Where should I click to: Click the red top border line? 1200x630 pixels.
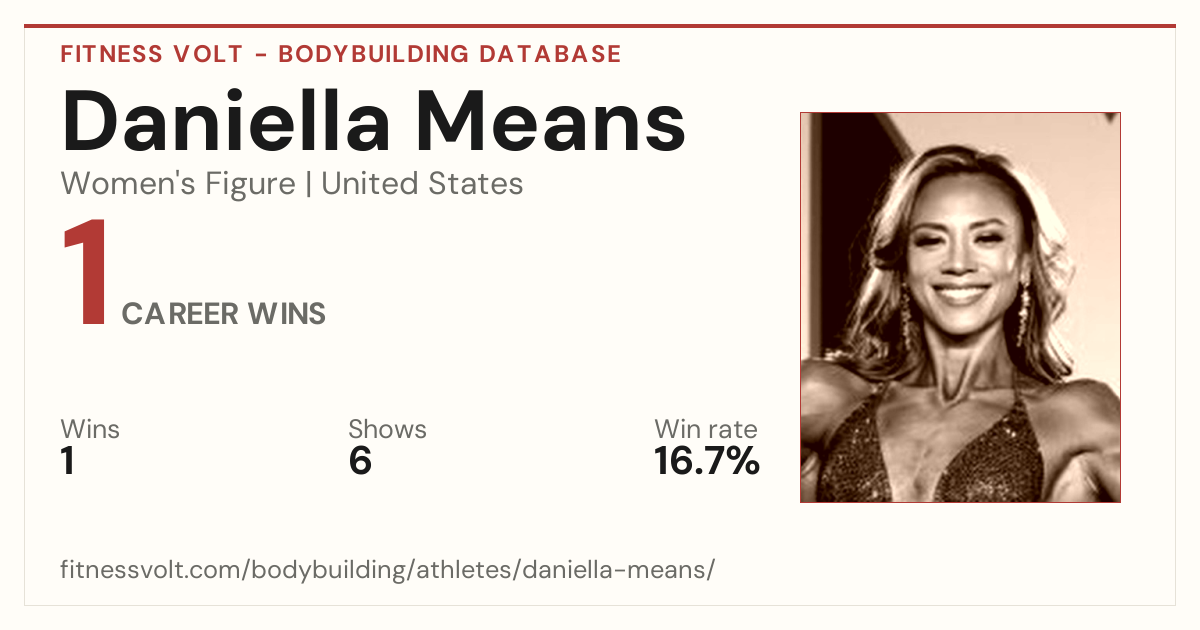click(x=600, y=26)
